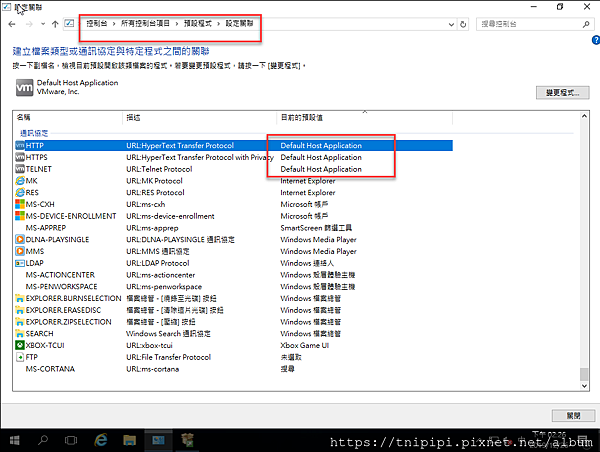This screenshot has height=452, width=600.
Task: Click 'Internet Explorer' value in MK row
Action: (308, 181)
